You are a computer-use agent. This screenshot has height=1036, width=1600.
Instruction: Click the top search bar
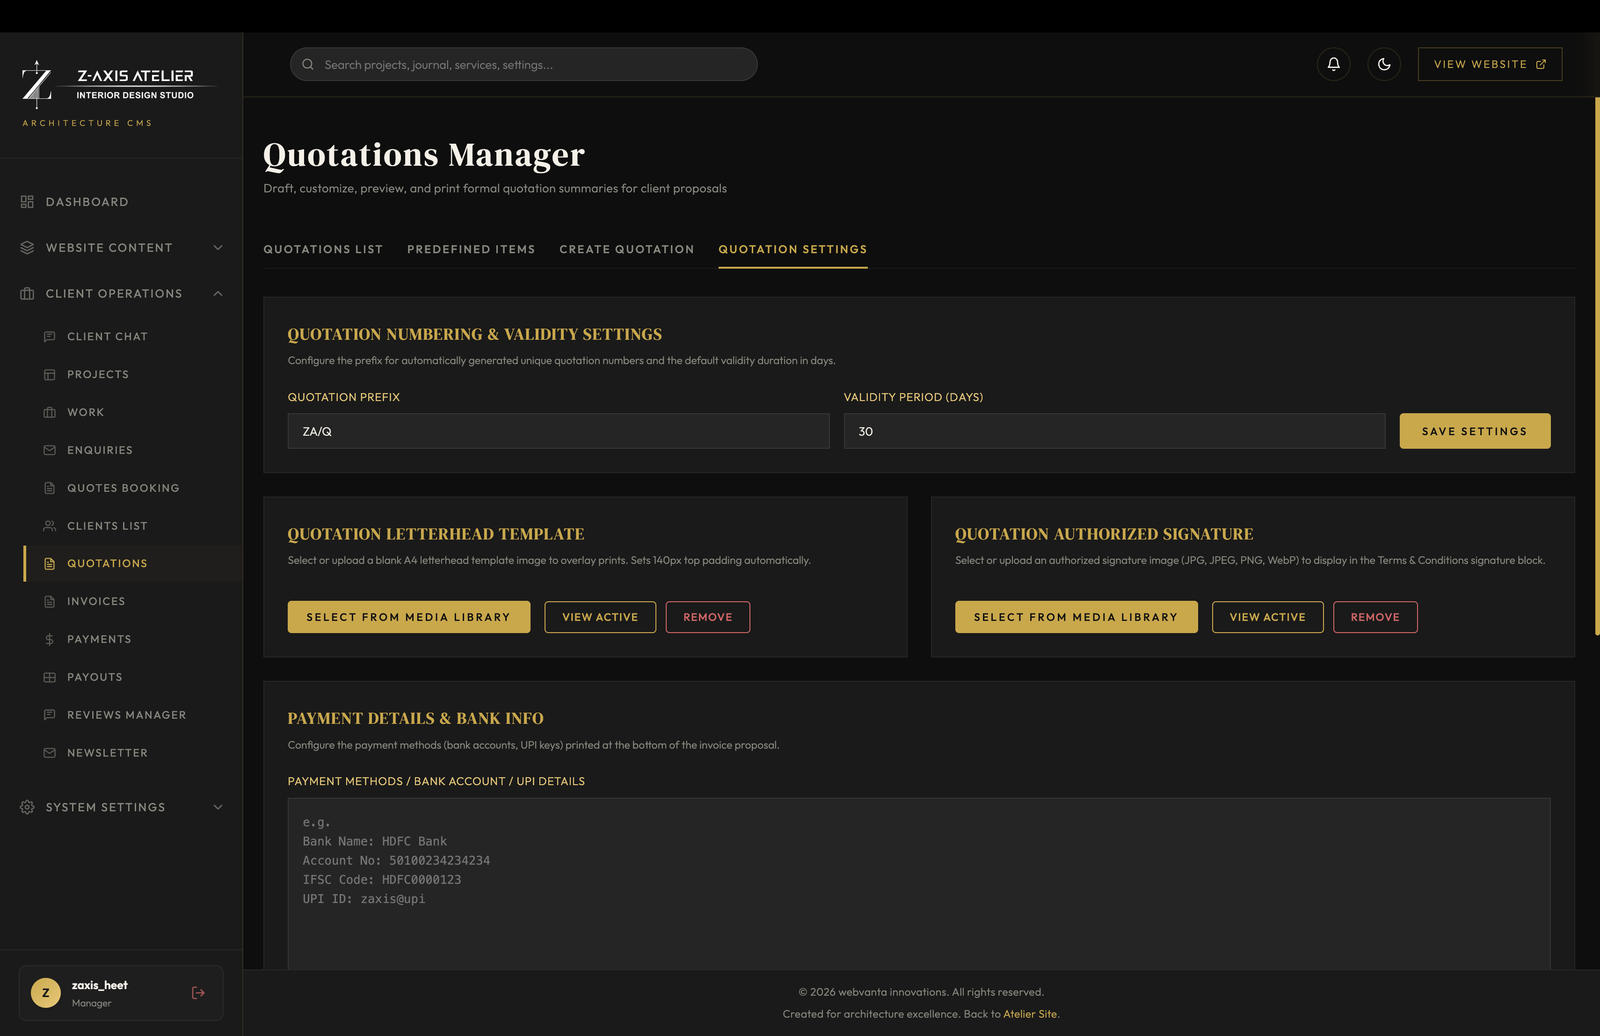[x=524, y=65]
